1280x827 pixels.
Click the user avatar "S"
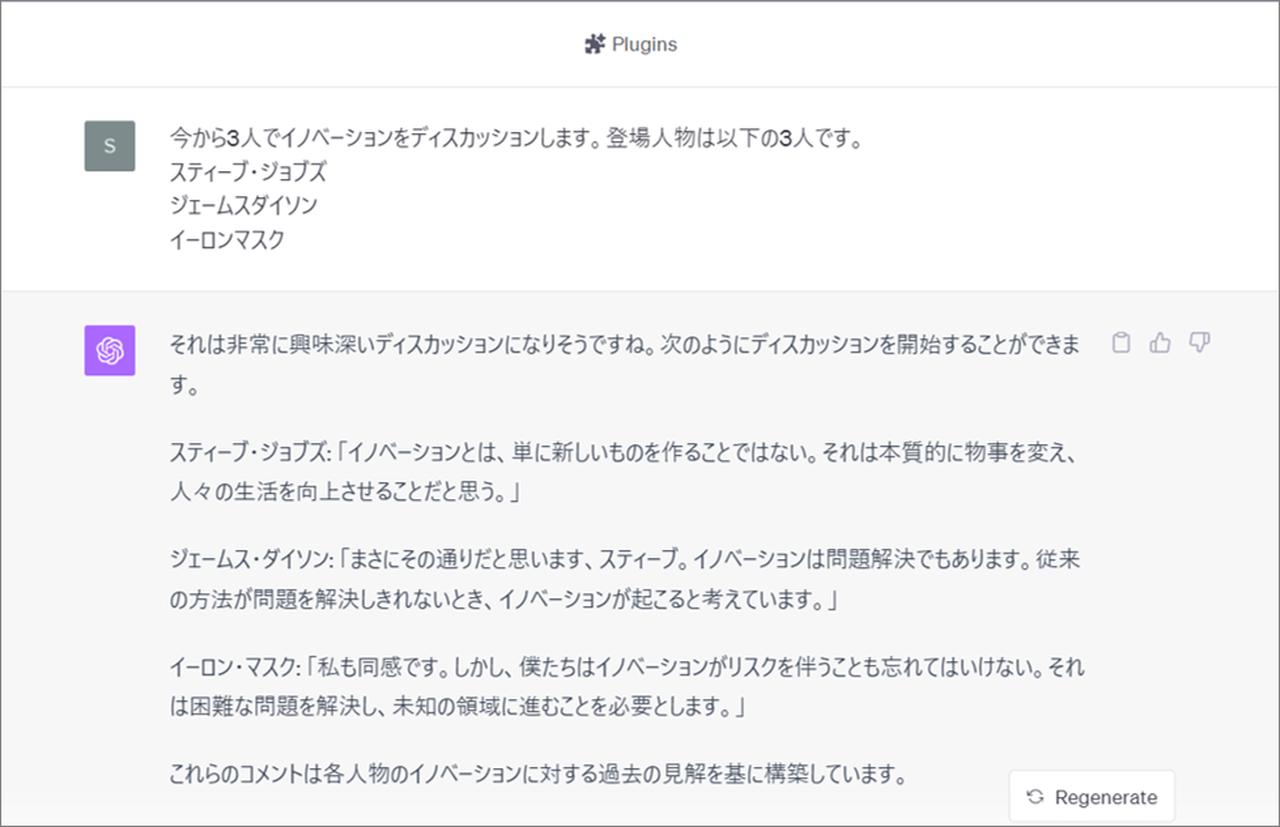pos(110,146)
